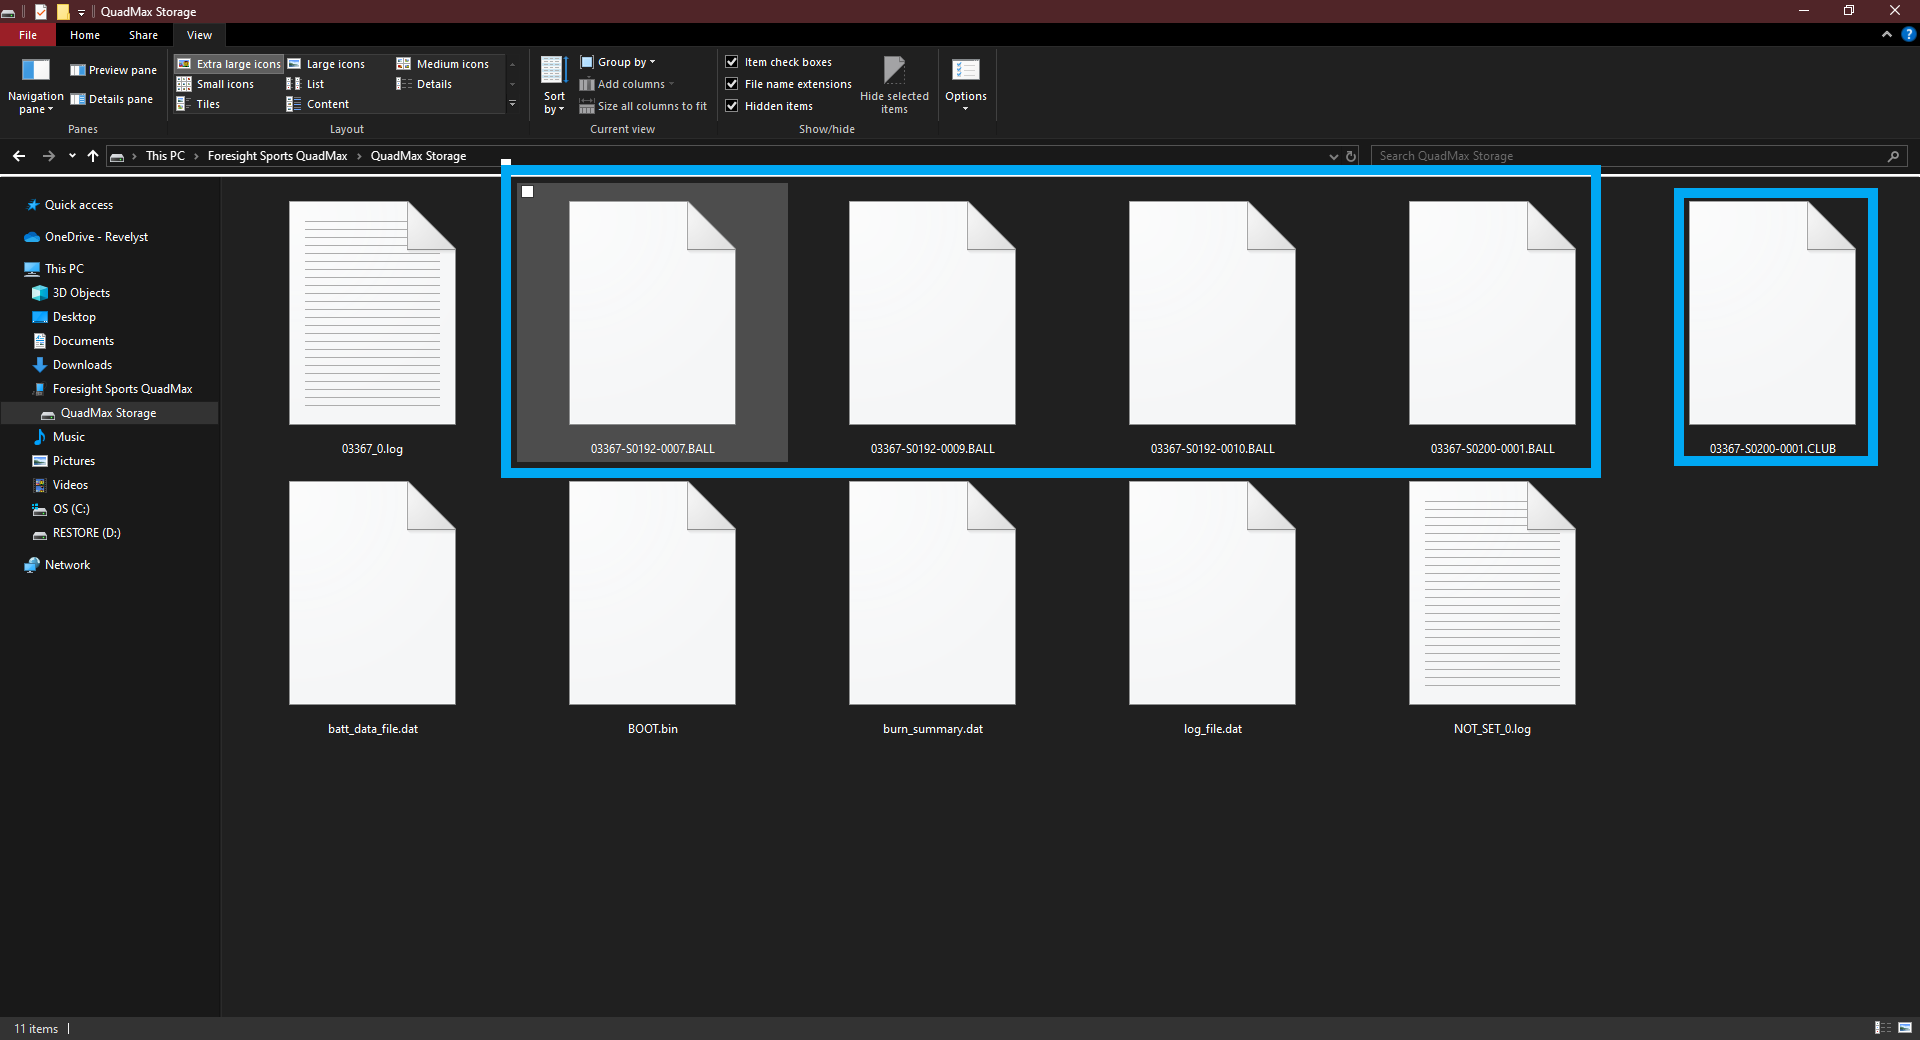Image resolution: width=1920 pixels, height=1040 pixels.
Task: Open RESTORE (D:) drive in sidebar
Action: pyautogui.click(x=86, y=533)
